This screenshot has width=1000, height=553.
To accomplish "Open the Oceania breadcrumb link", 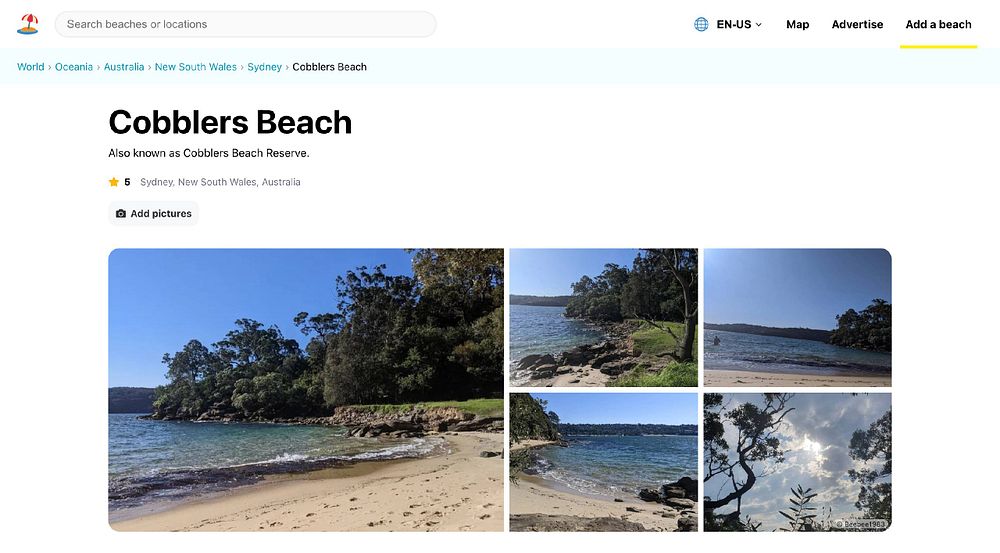I will pos(74,67).
